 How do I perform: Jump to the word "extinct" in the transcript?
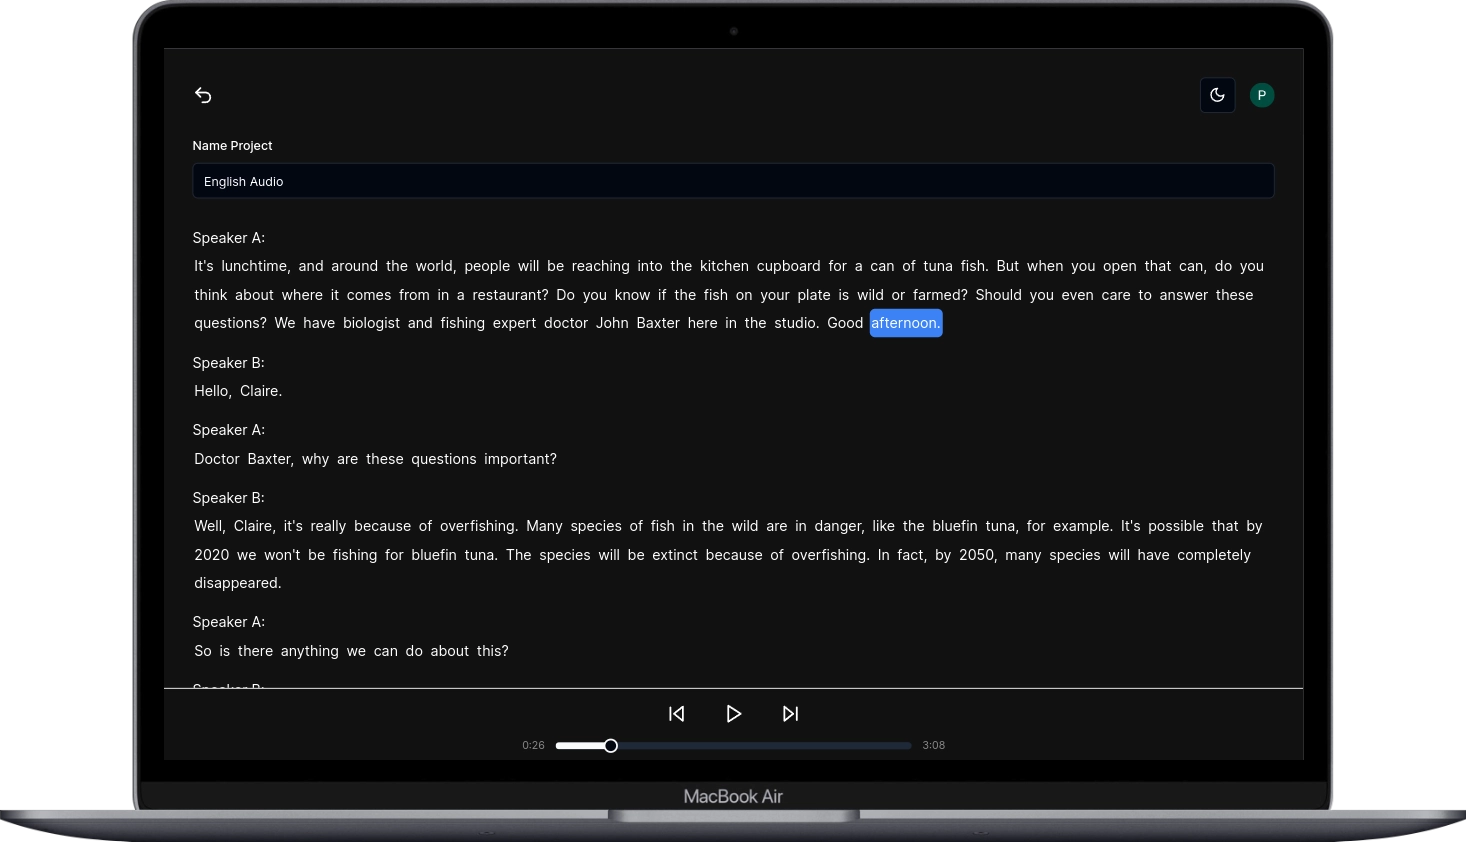tap(675, 555)
